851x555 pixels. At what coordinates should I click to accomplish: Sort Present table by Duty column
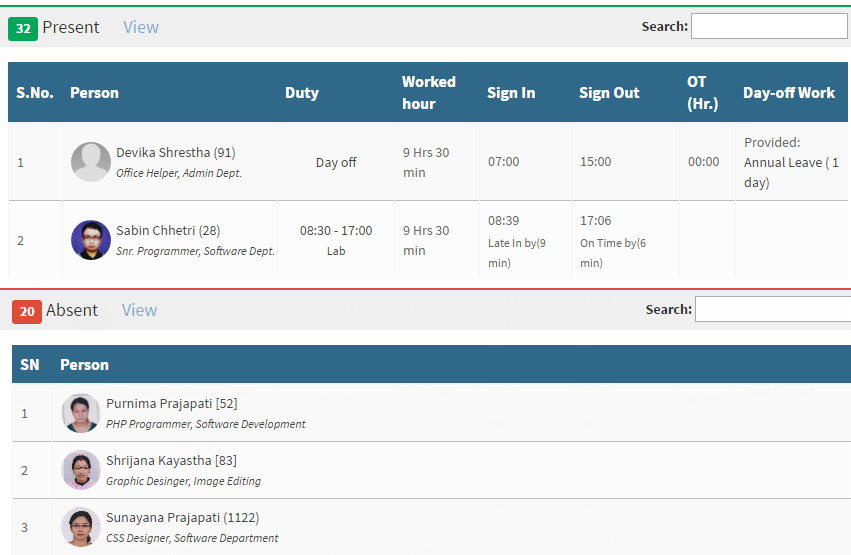coord(302,93)
